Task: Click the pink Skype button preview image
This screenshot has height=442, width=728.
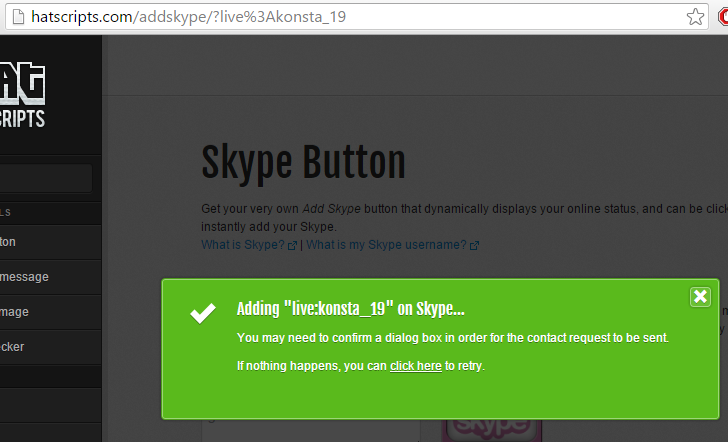Action: click(491, 430)
